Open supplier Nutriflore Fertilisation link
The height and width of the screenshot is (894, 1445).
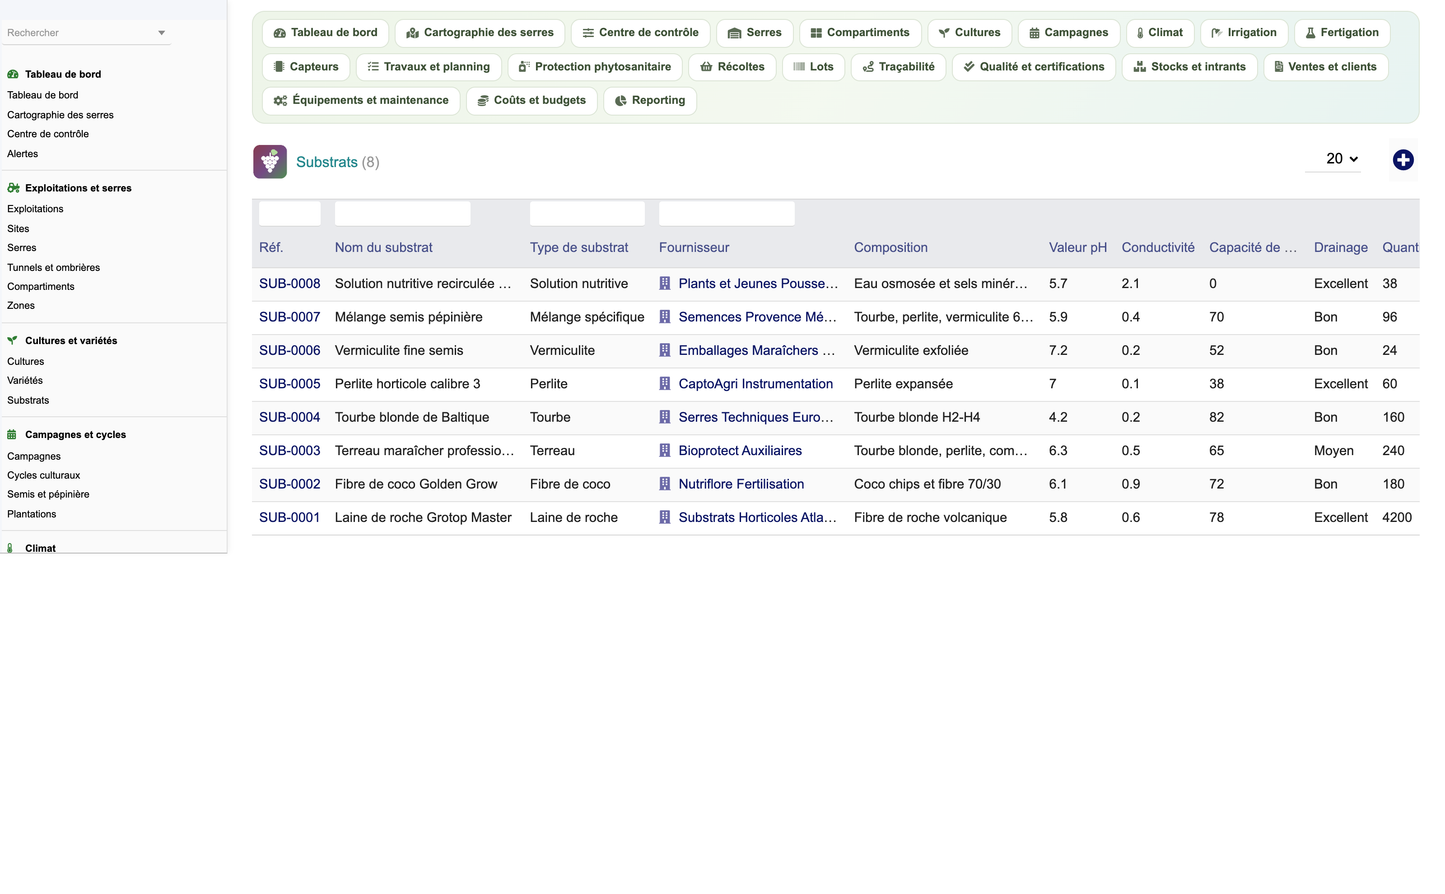[x=741, y=484]
